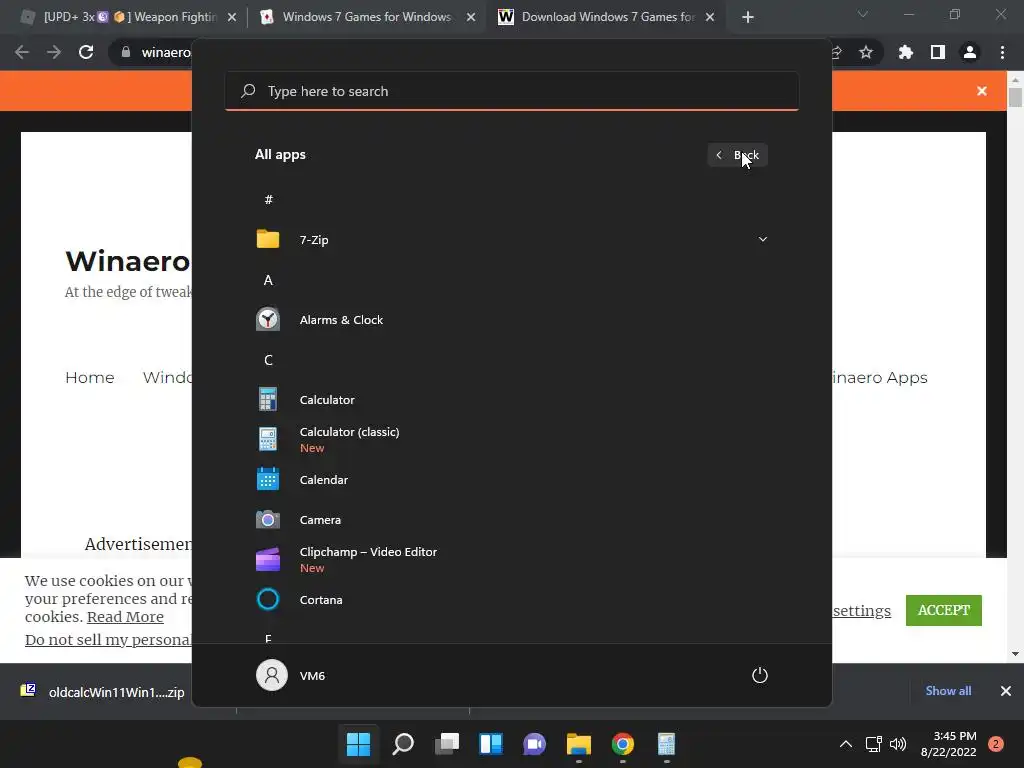Click the Type here to search field
The image size is (1024, 768).
coord(512,91)
